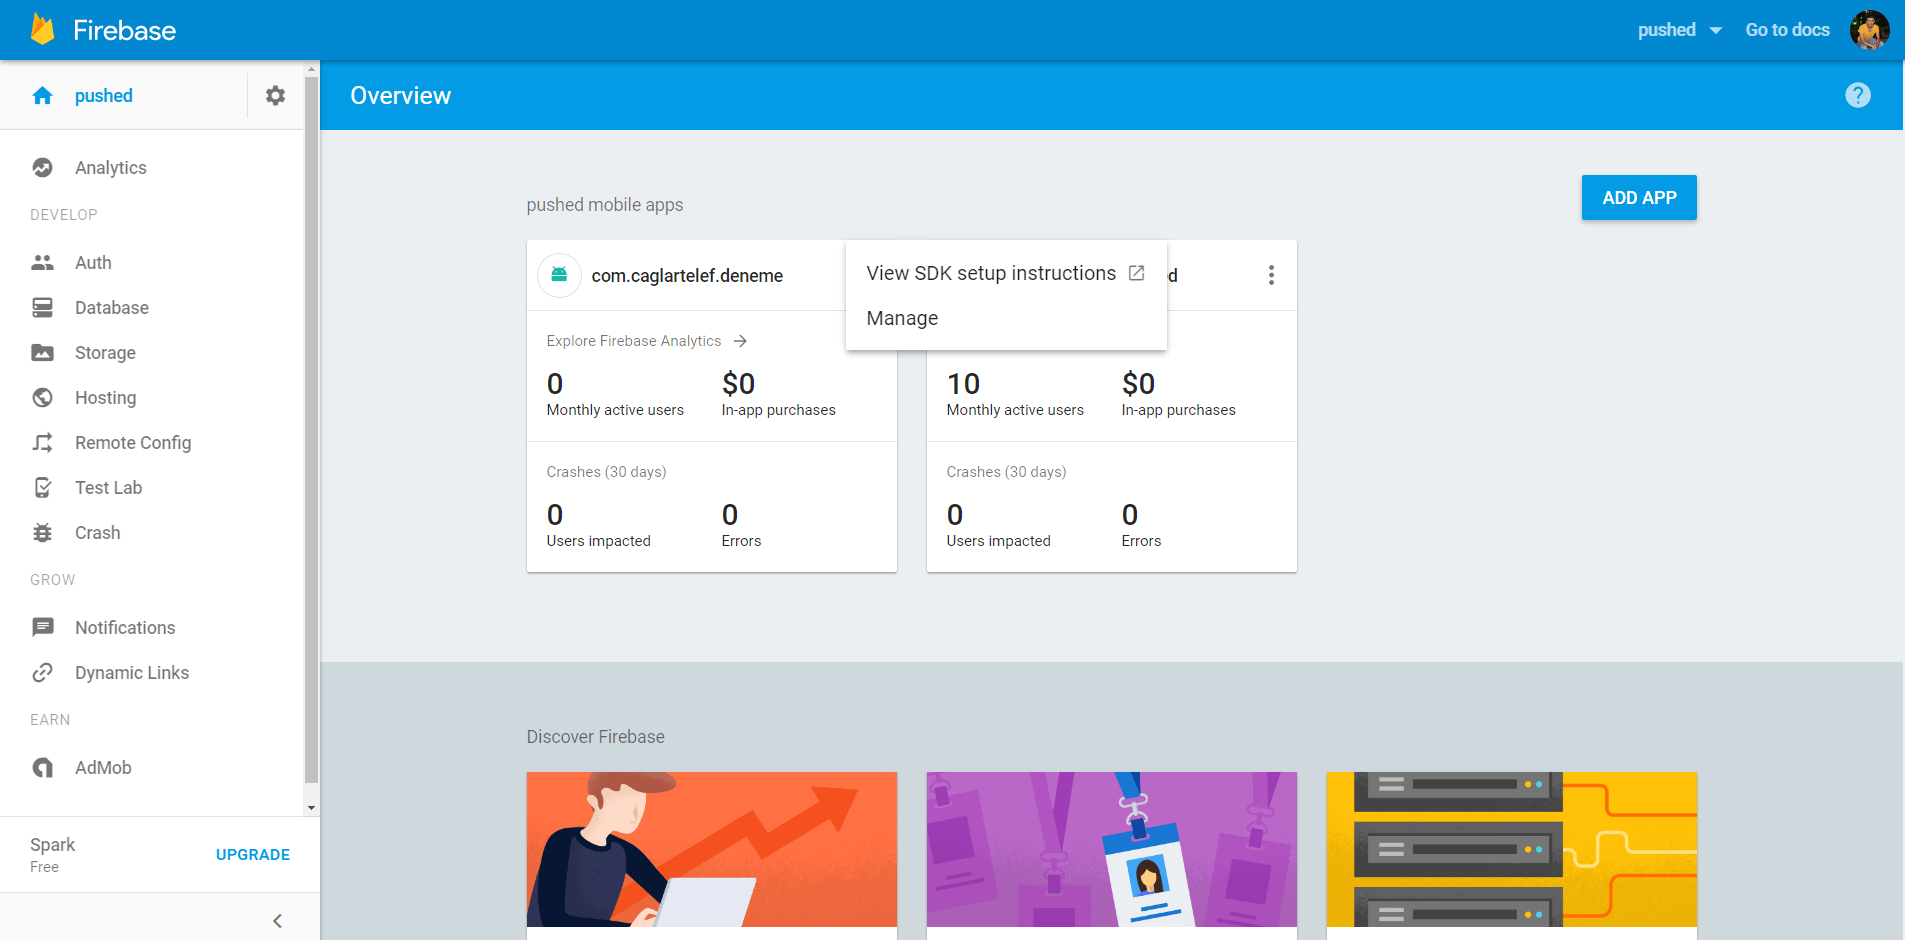Click the ADD APP button

pyautogui.click(x=1639, y=198)
